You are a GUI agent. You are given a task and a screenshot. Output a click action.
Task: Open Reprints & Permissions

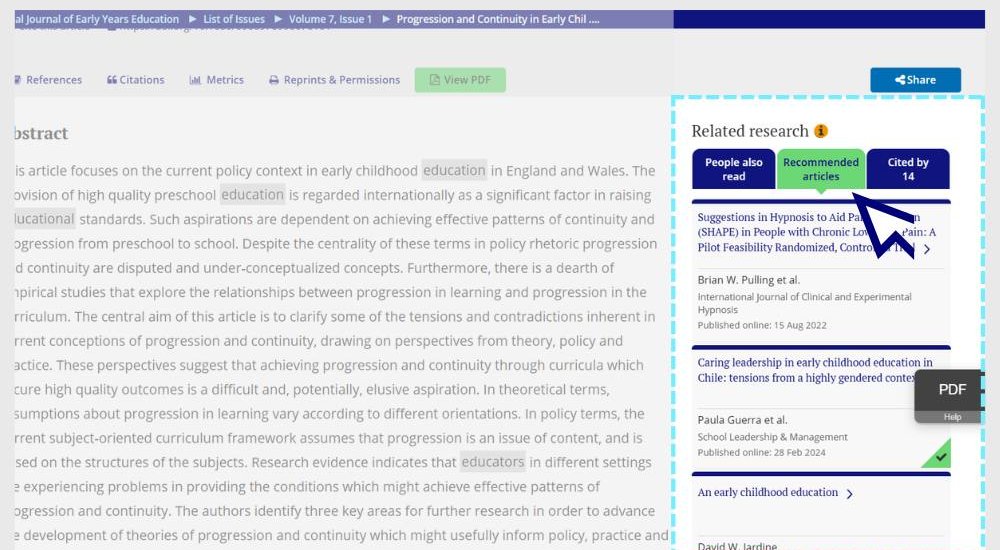pos(335,80)
